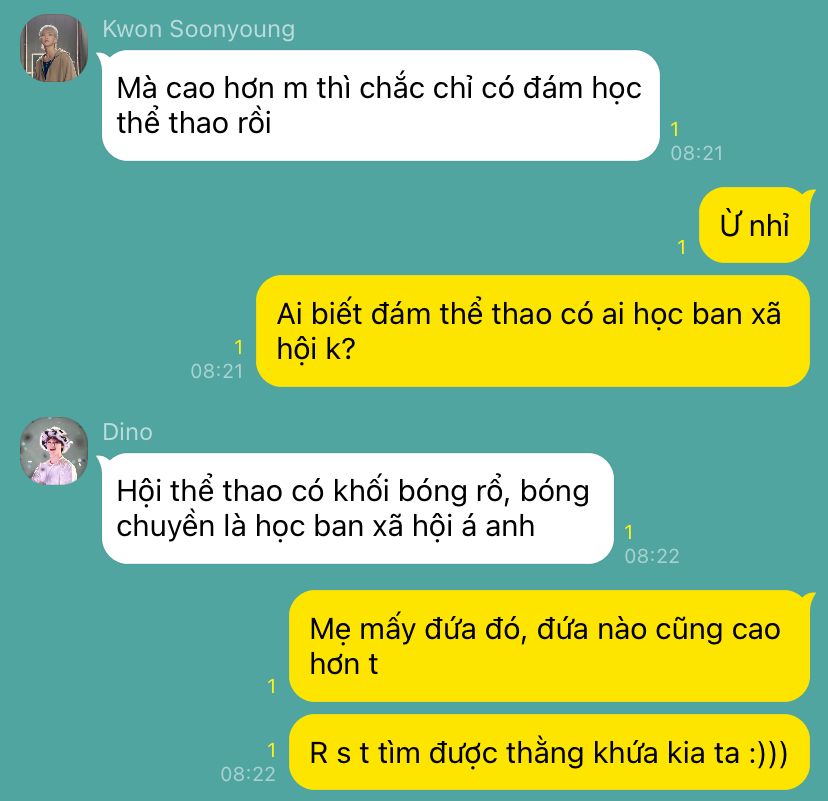Image resolution: width=828 pixels, height=801 pixels.
Task: Tap the Dino sender name
Action: point(127,432)
